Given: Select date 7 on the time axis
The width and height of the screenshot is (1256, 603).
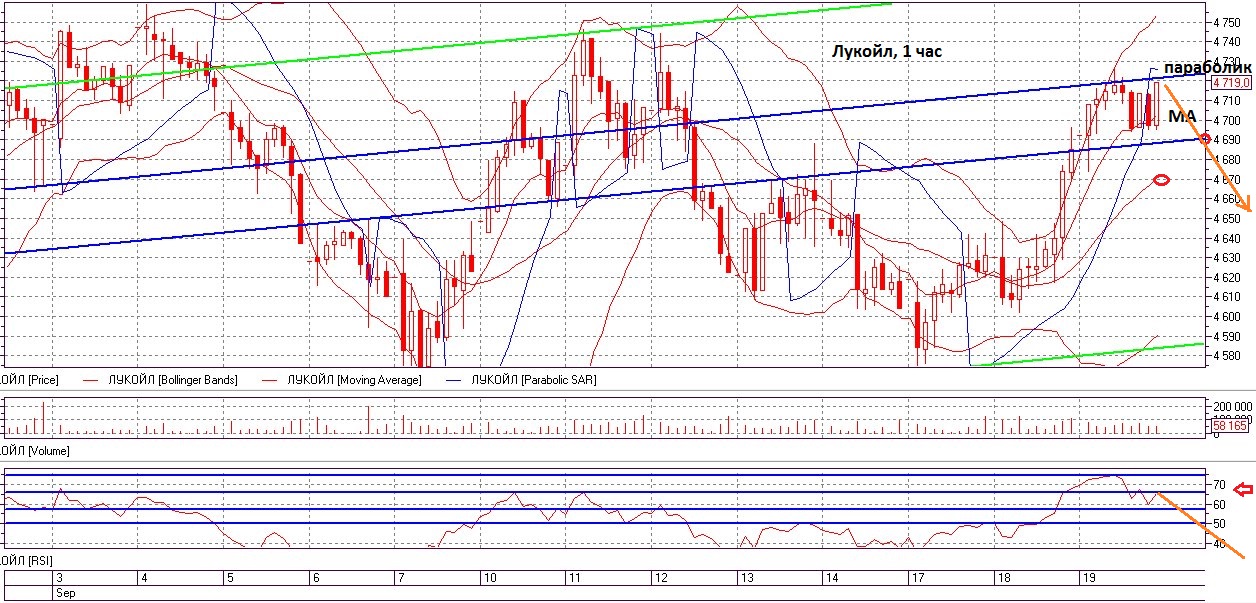Looking at the screenshot, I should pyautogui.click(x=400, y=579).
